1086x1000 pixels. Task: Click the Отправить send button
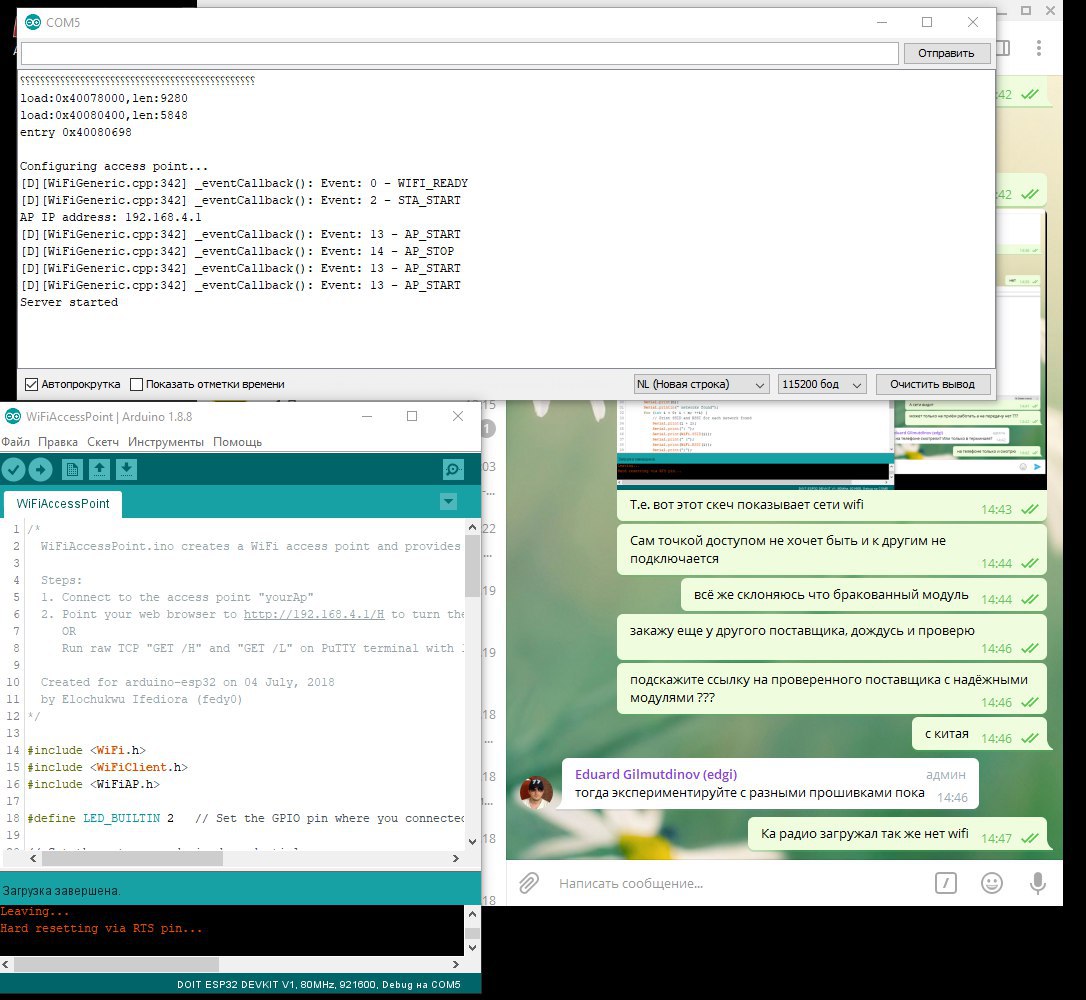pos(946,53)
